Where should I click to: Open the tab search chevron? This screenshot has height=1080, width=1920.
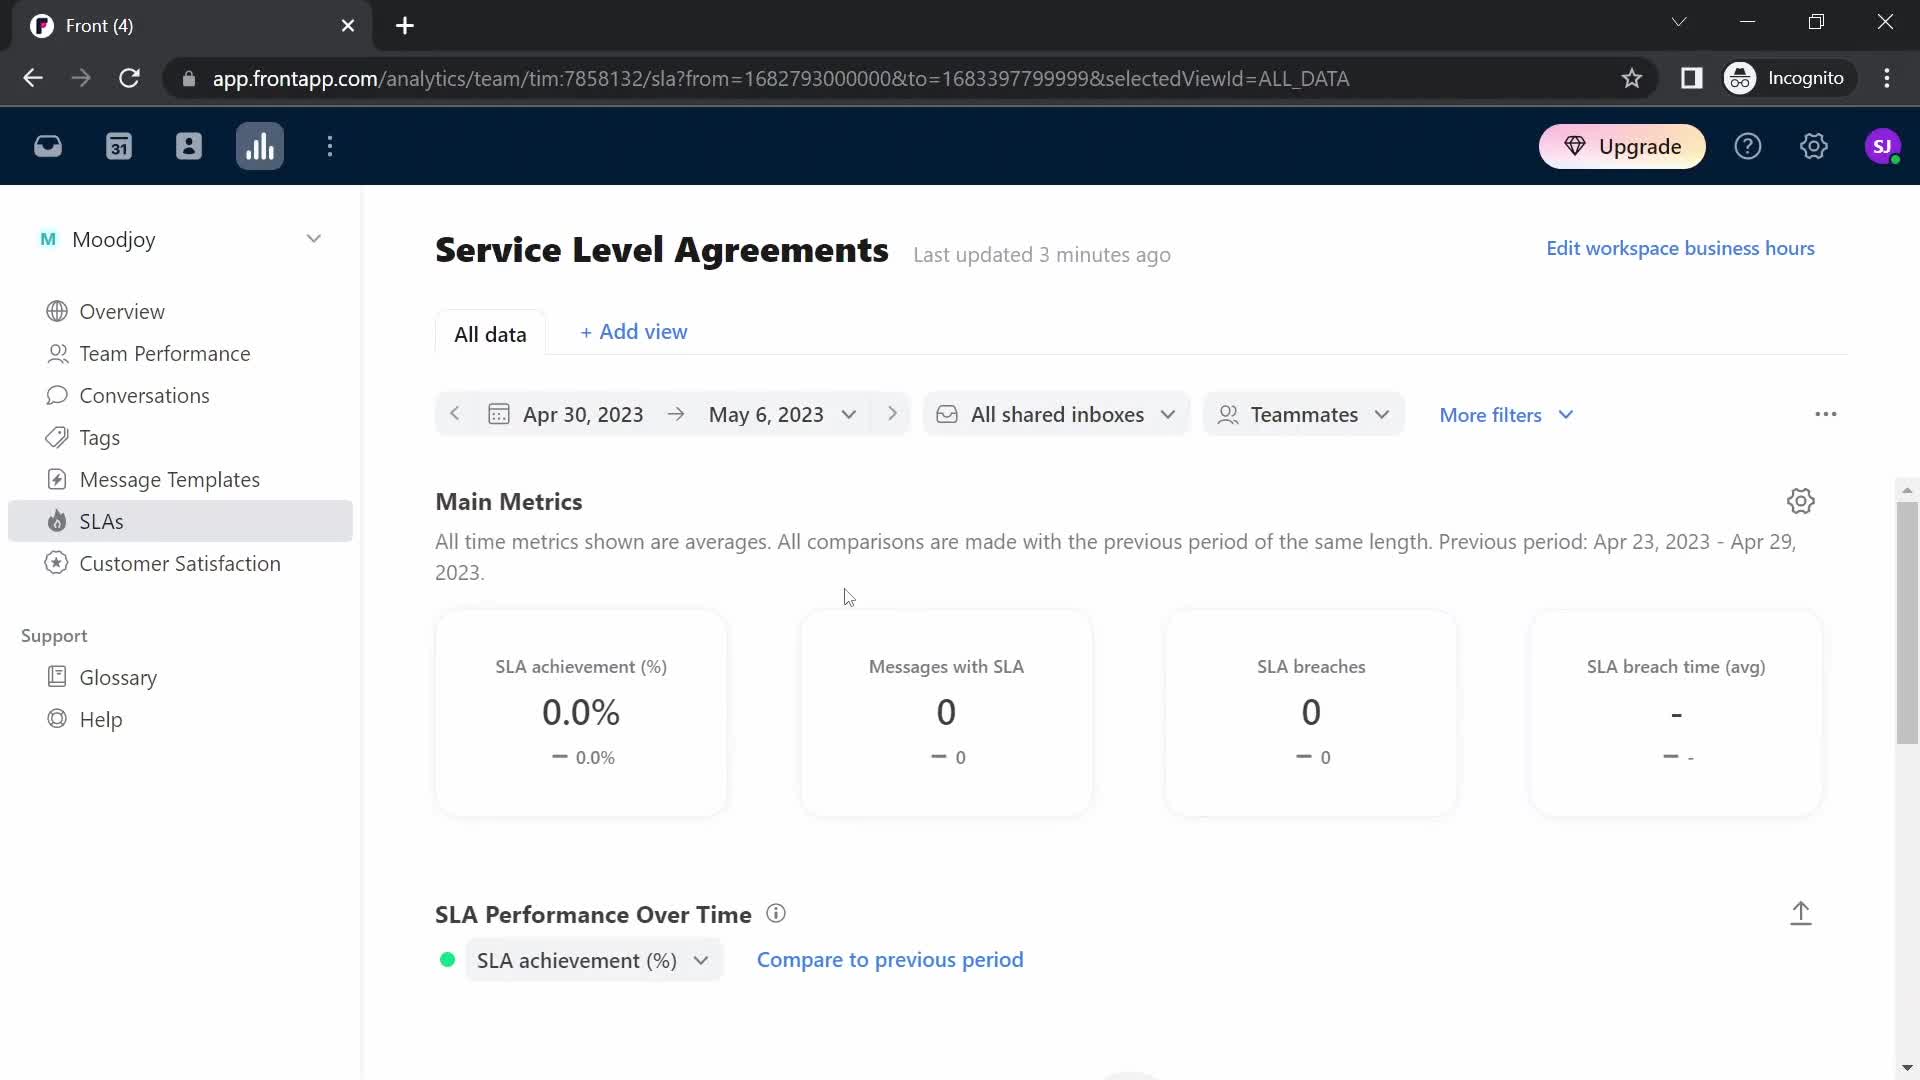tap(1679, 22)
